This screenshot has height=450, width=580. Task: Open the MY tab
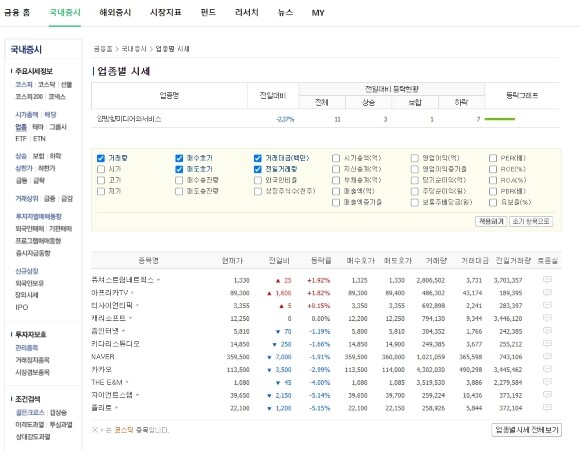[318, 13]
